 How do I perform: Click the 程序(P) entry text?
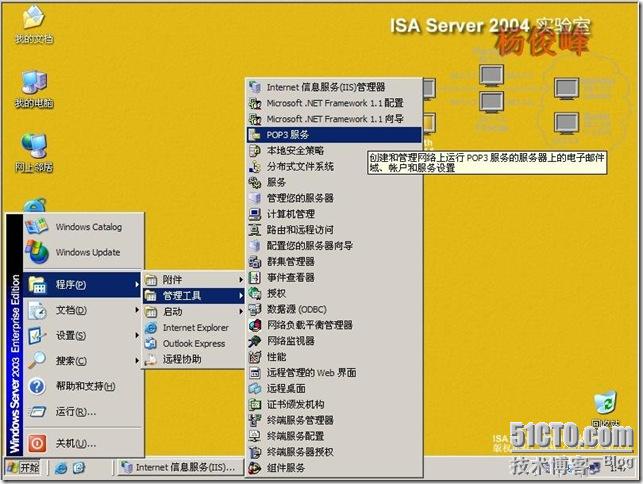71,284
